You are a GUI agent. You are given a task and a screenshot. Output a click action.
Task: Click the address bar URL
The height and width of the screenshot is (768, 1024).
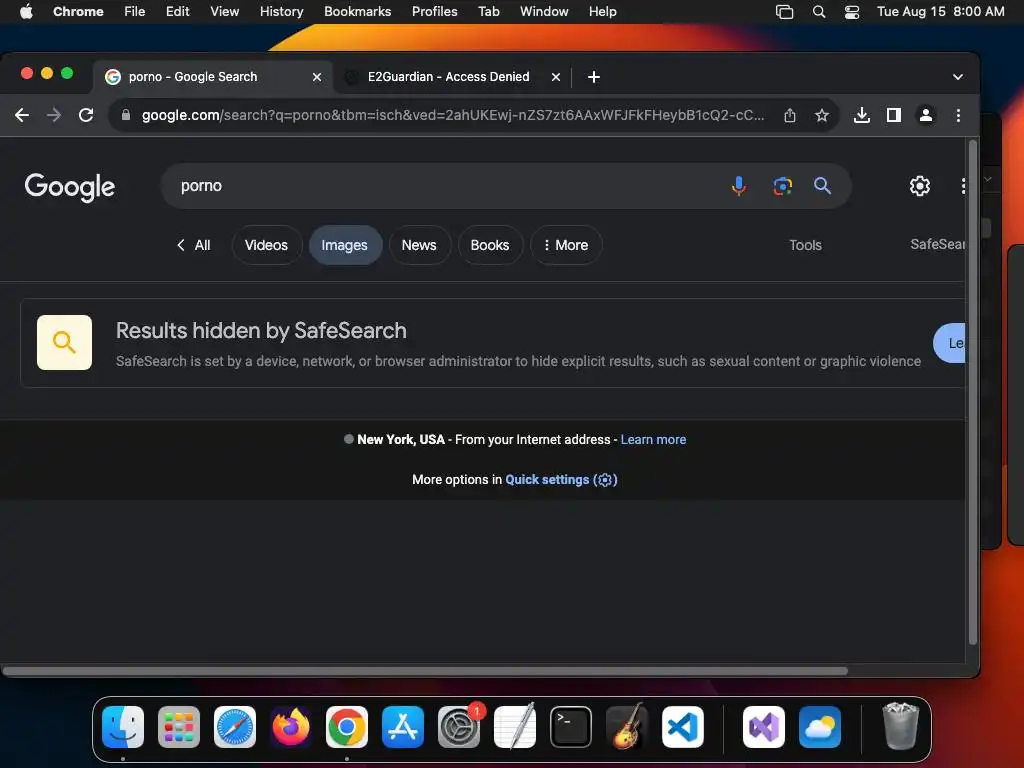point(453,116)
